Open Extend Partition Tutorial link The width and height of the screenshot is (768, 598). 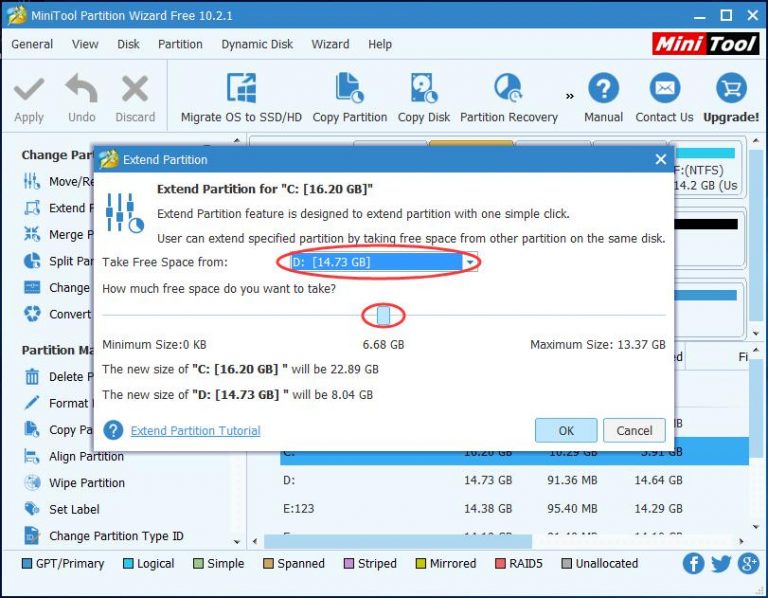[x=195, y=431]
